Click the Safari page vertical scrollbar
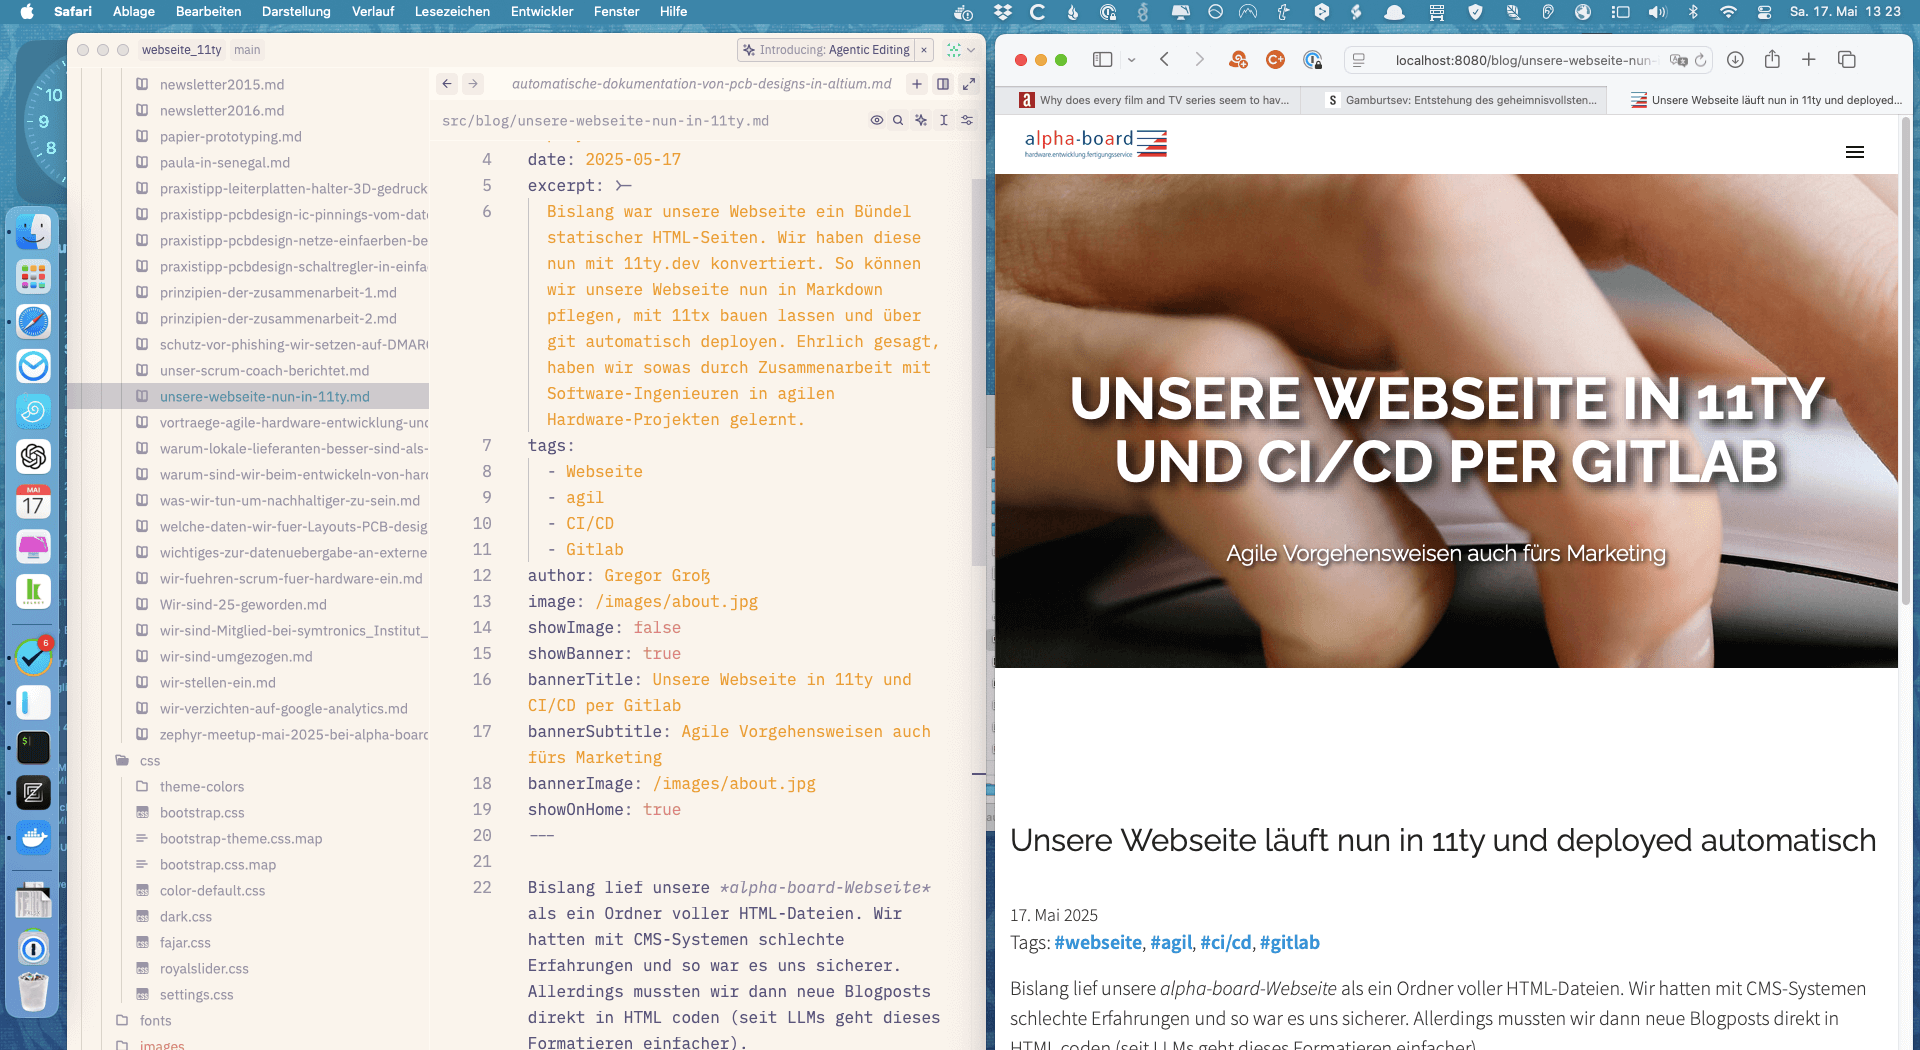The height and width of the screenshot is (1050, 1920). click(1904, 400)
